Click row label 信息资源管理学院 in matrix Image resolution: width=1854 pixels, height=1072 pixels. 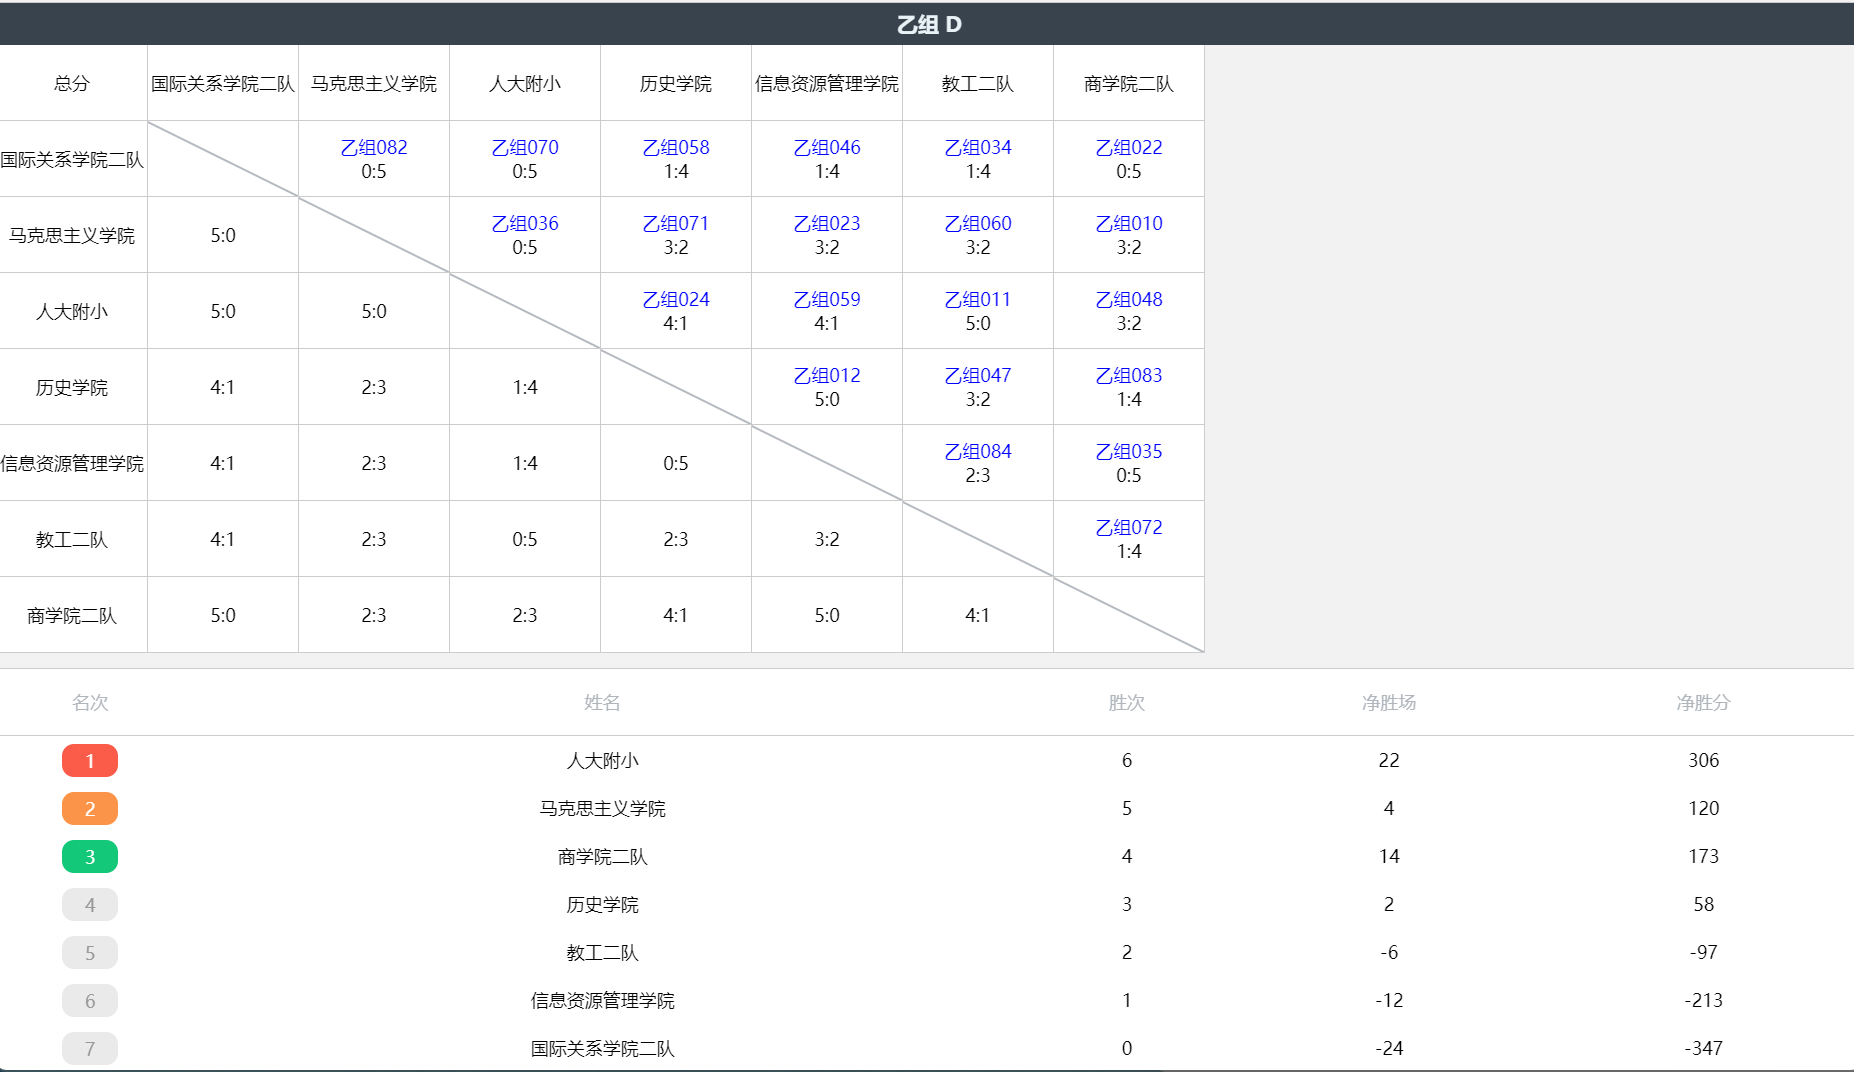(72, 463)
